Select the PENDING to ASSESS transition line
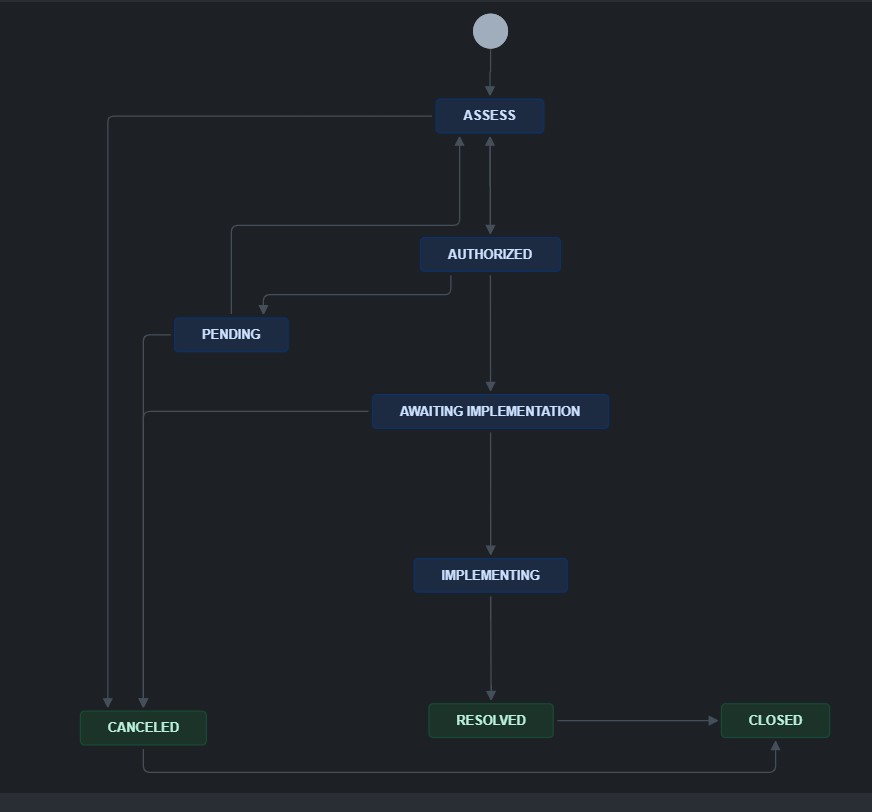The height and width of the screenshot is (812, 872). tap(345, 225)
